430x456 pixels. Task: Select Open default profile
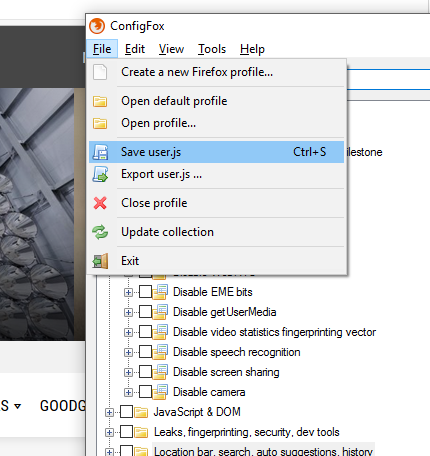pyautogui.click(x=216, y=101)
